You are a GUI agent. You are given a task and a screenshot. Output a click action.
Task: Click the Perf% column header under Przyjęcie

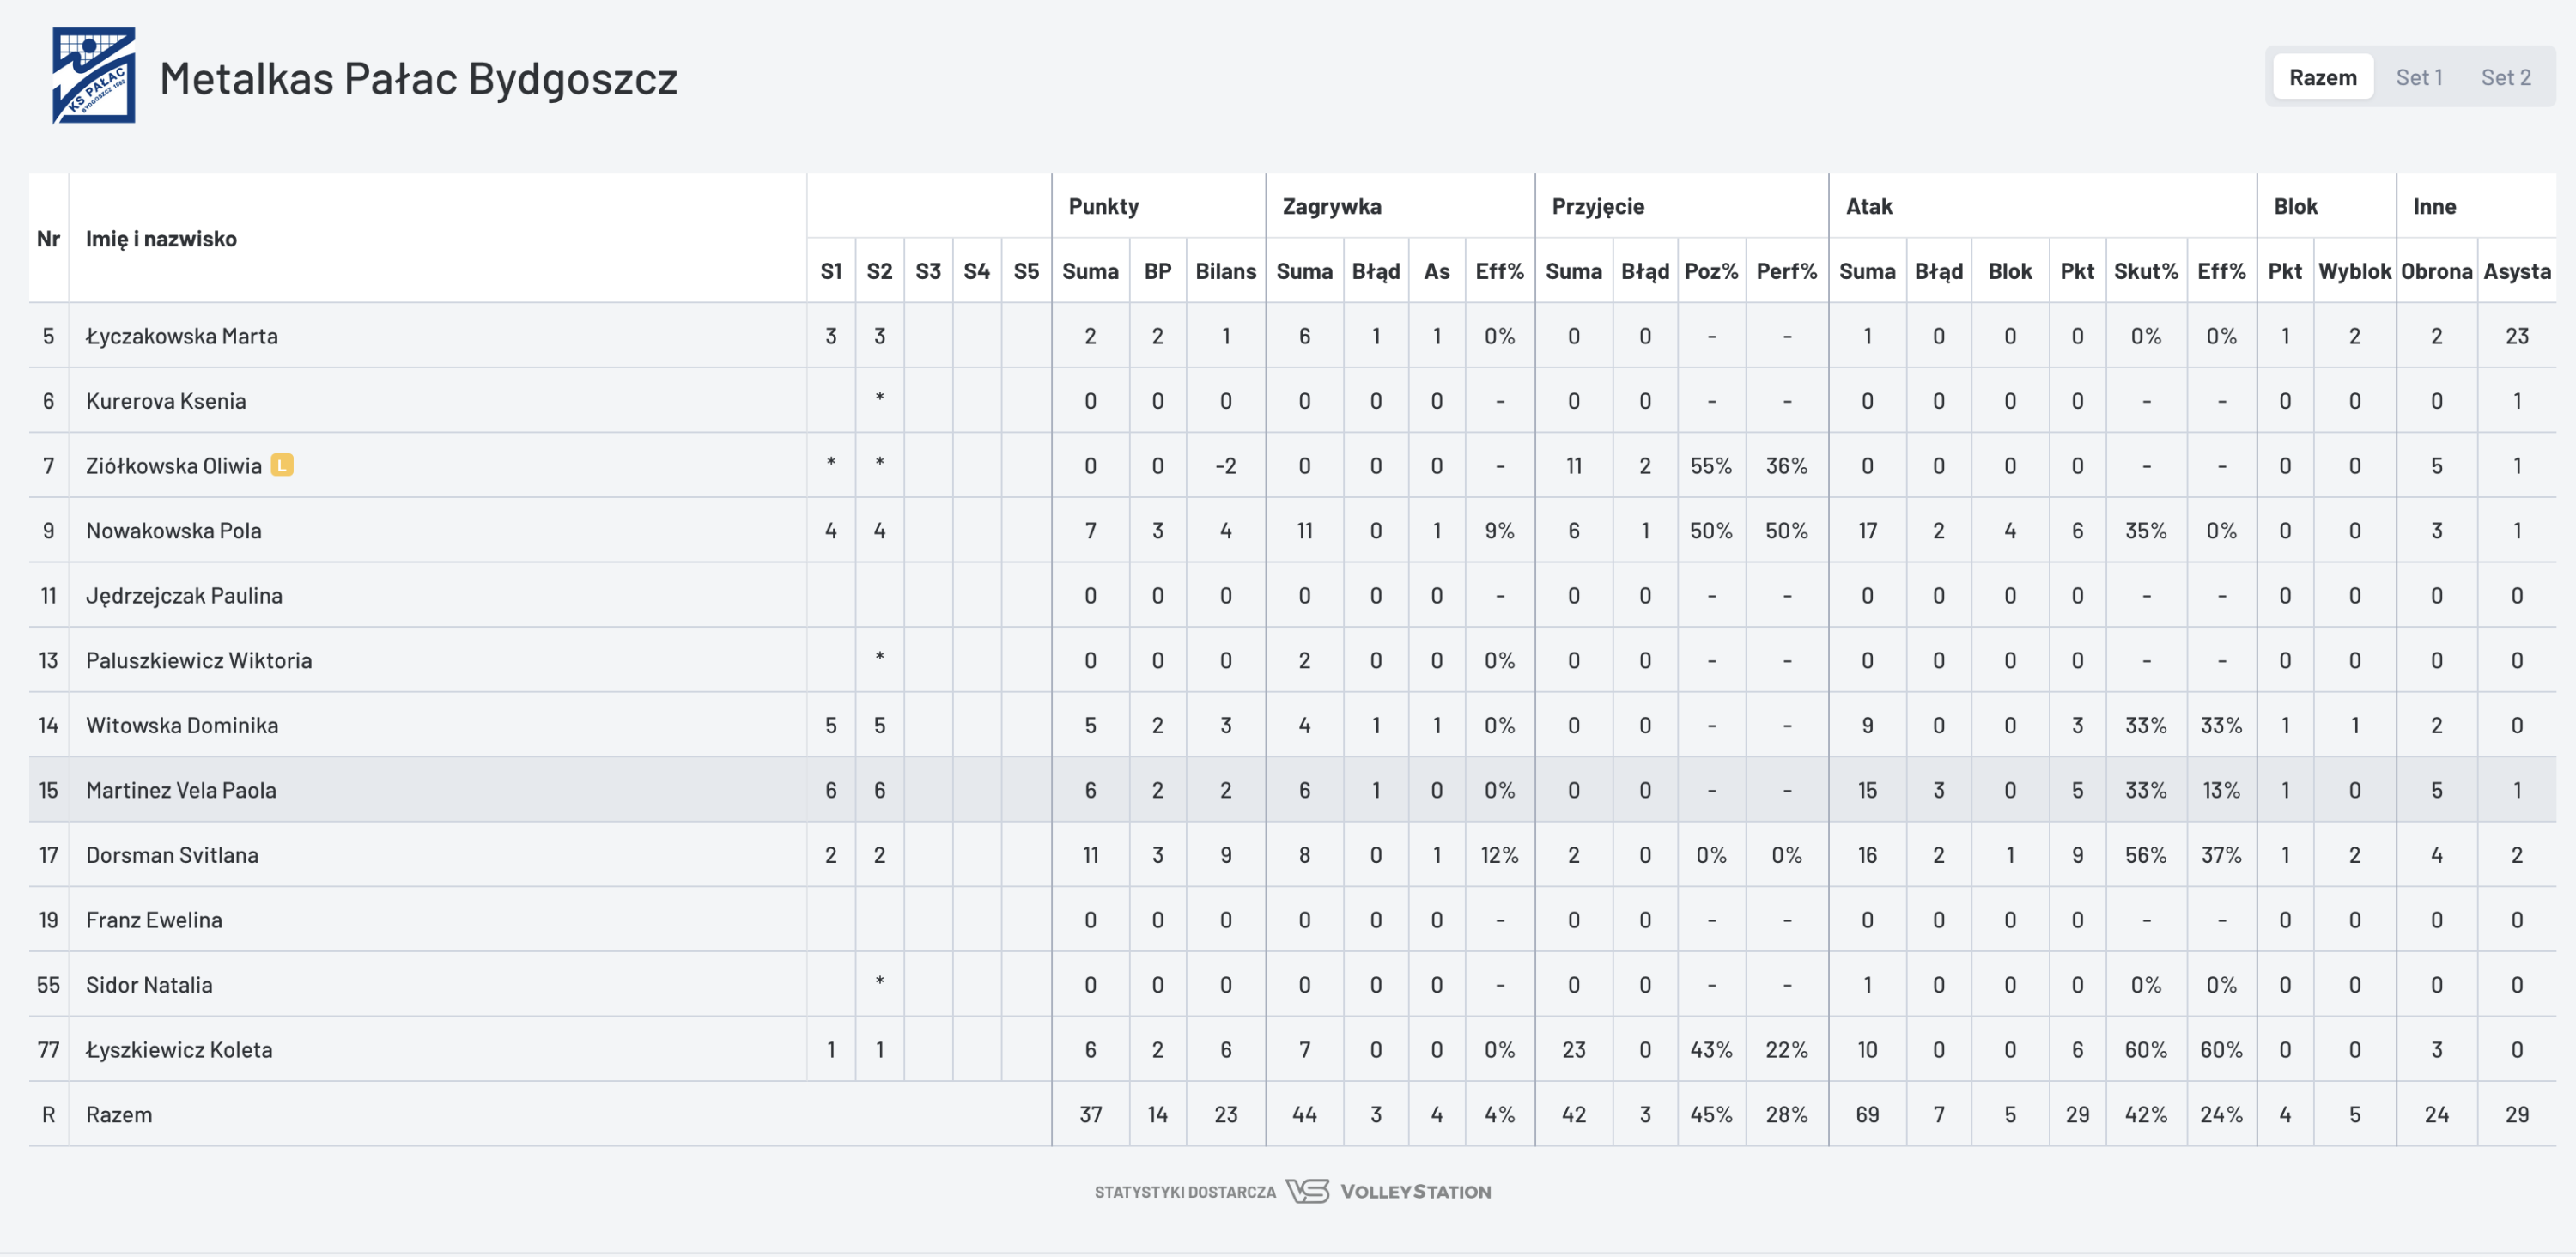[x=1786, y=271]
